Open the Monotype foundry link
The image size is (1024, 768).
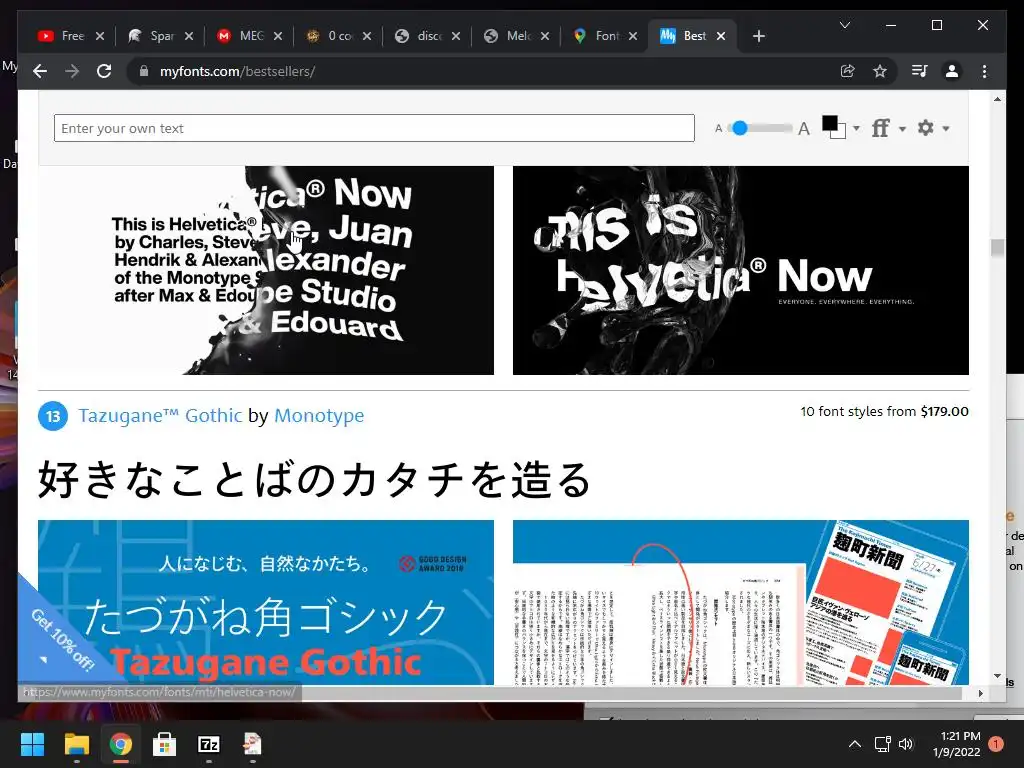pyautogui.click(x=319, y=415)
